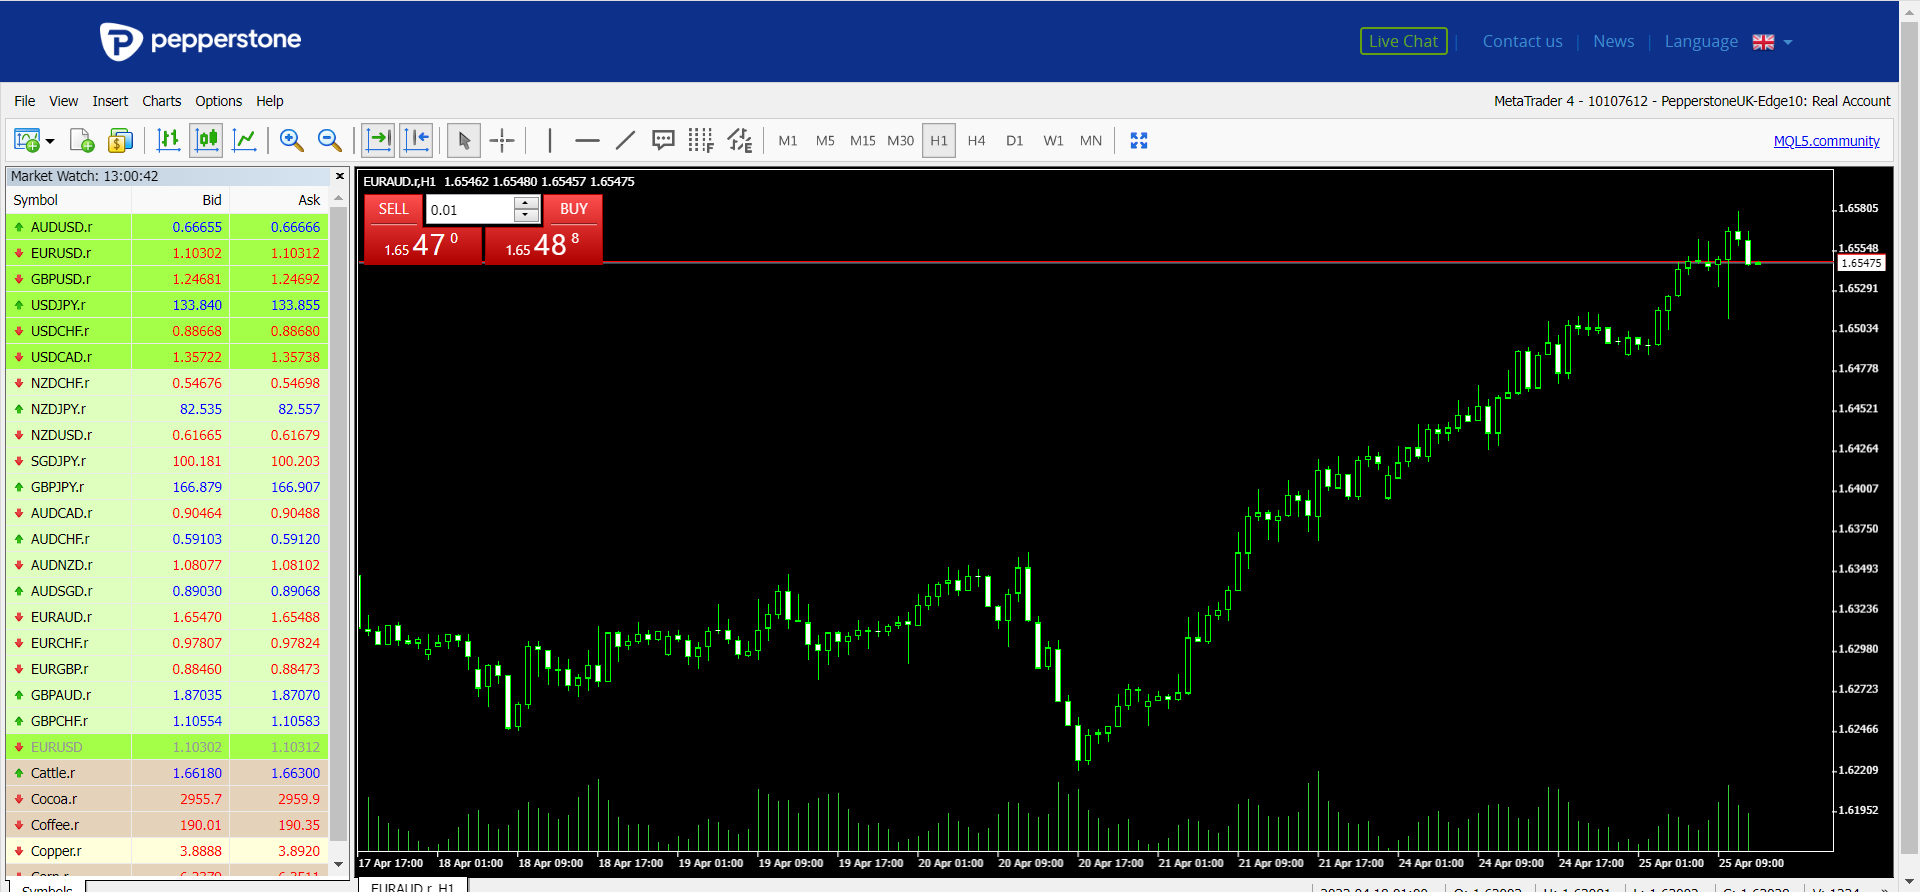Click the zoom in magnifier icon
Screen dimensions: 1920x892
[291, 141]
